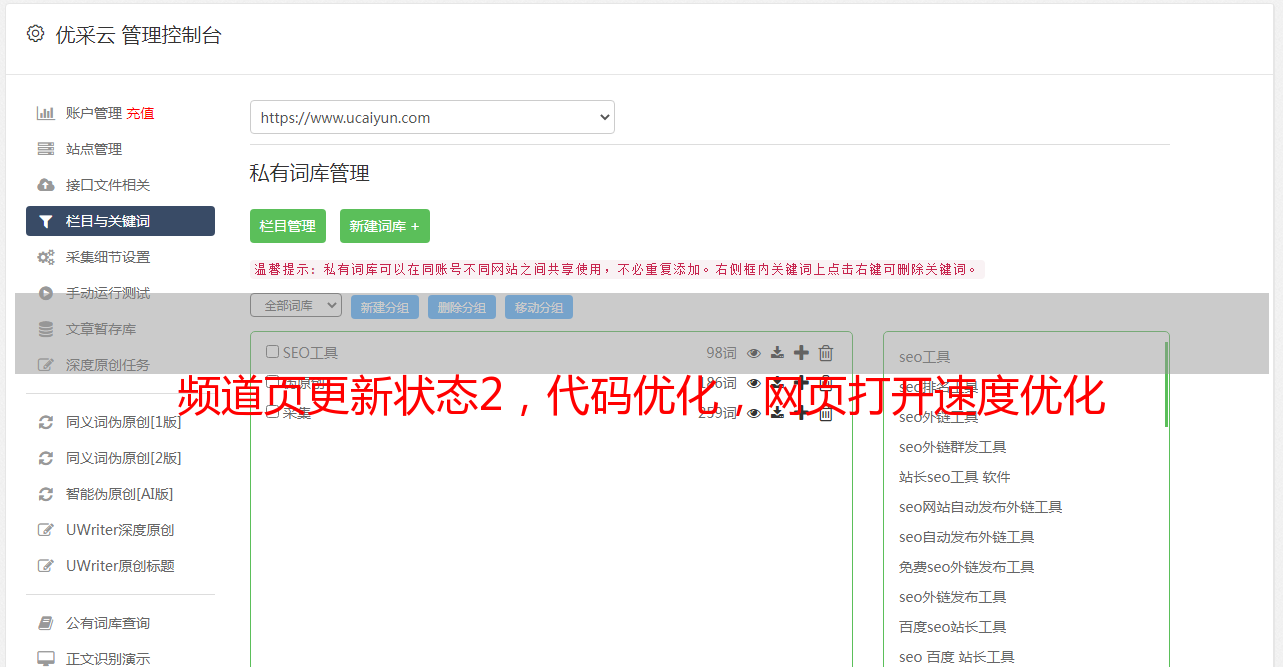Click the red 充值 link
Viewport: 1283px width, 667px height.
tap(140, 113)
